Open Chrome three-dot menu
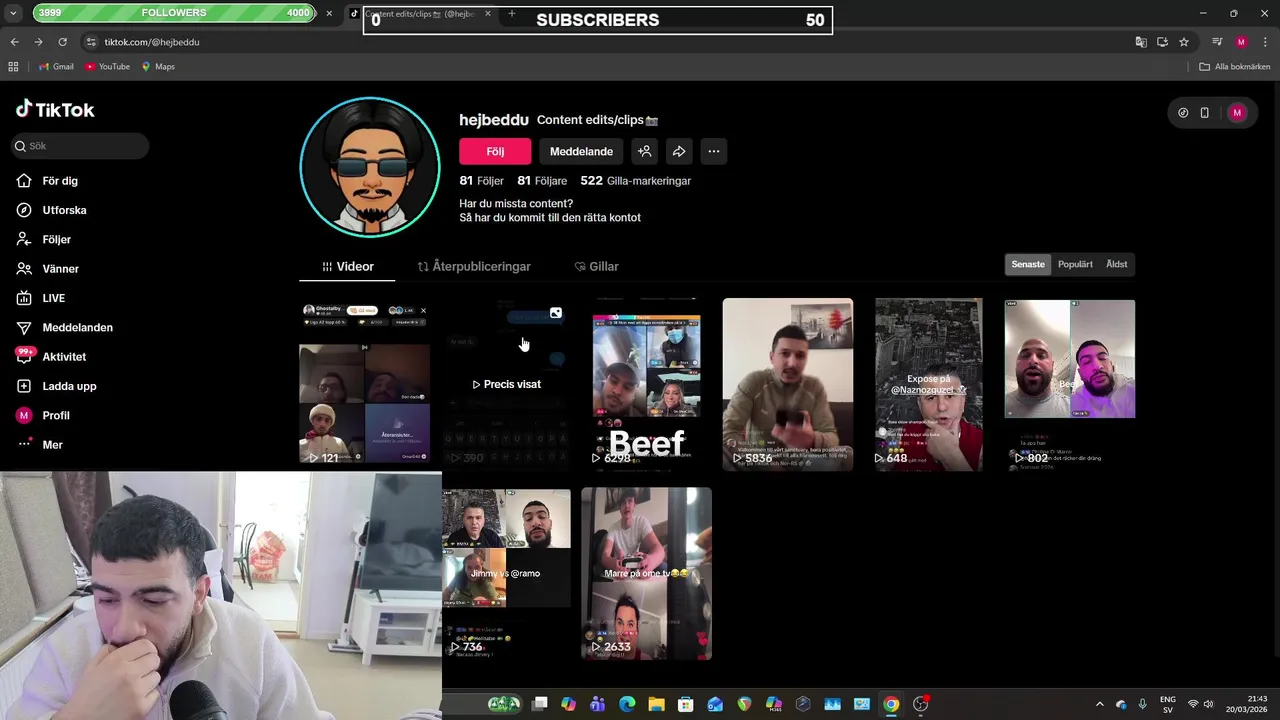Viewport: 1280px width, 720px height. (x=1264, y=42)
